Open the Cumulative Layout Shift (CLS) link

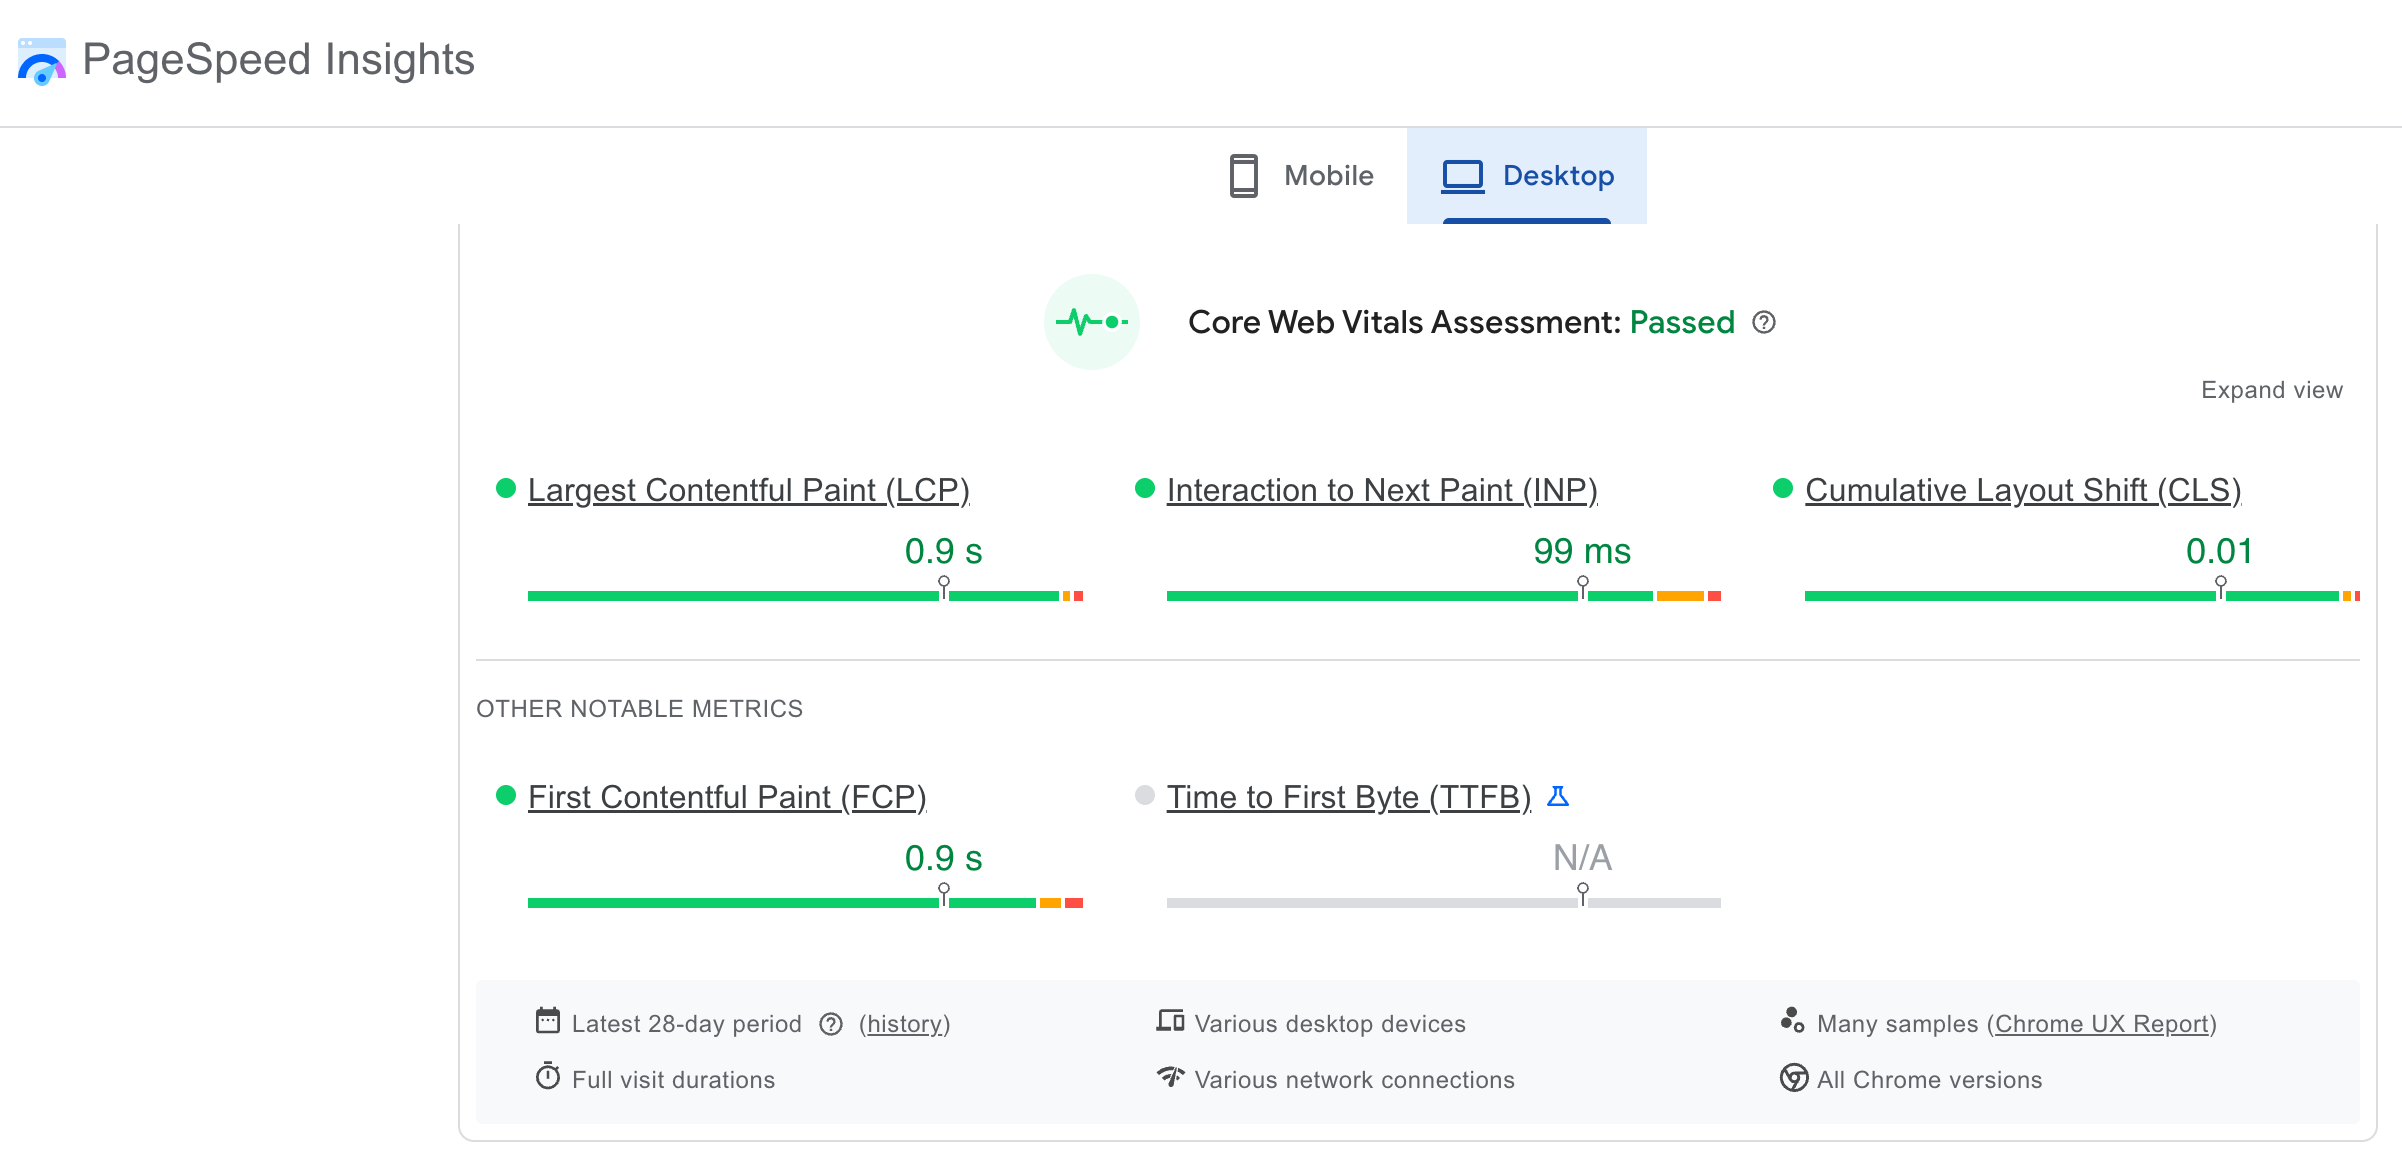2022,490
